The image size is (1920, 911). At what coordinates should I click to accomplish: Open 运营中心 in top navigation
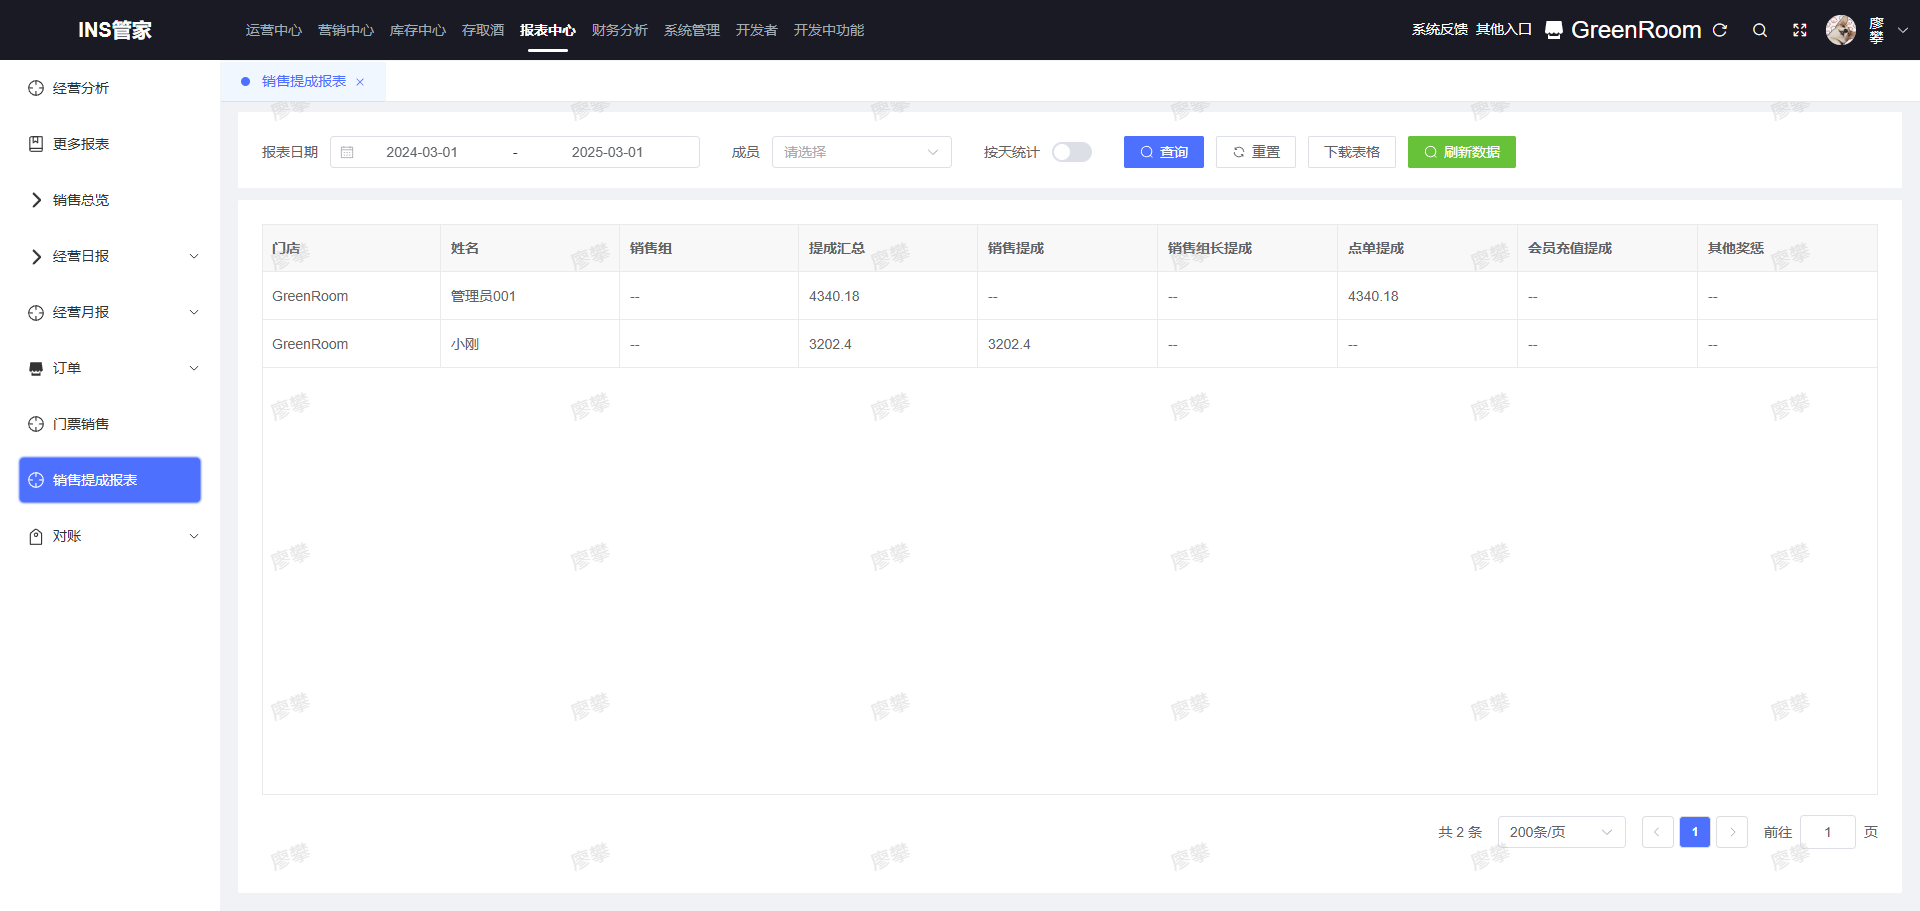coord(274,30)
